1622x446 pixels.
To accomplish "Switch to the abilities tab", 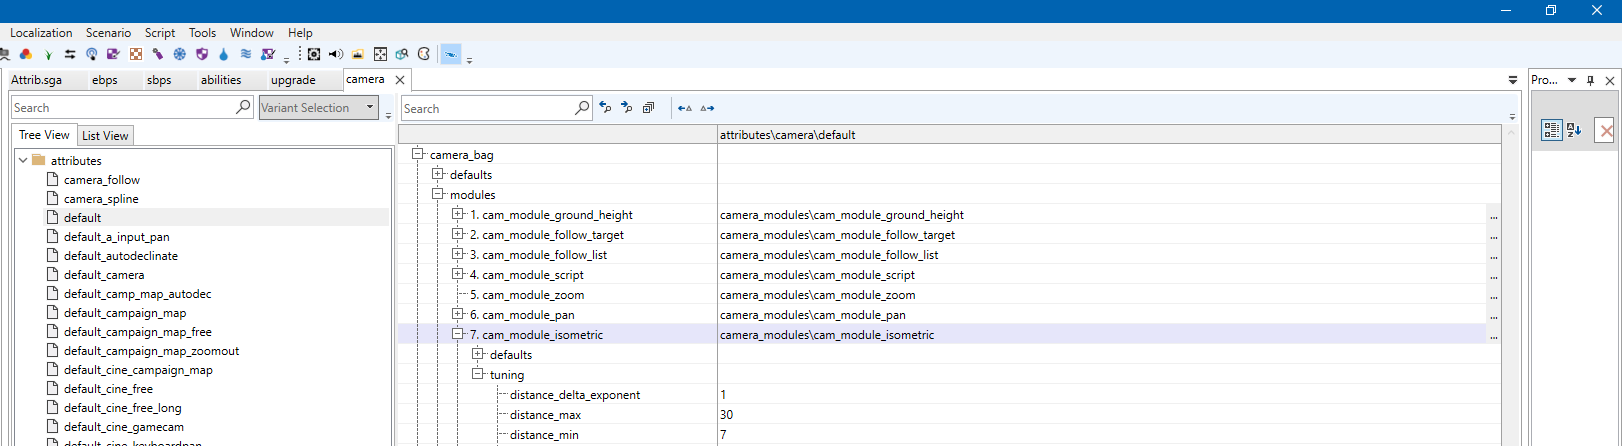I will [x=221, y=80].
